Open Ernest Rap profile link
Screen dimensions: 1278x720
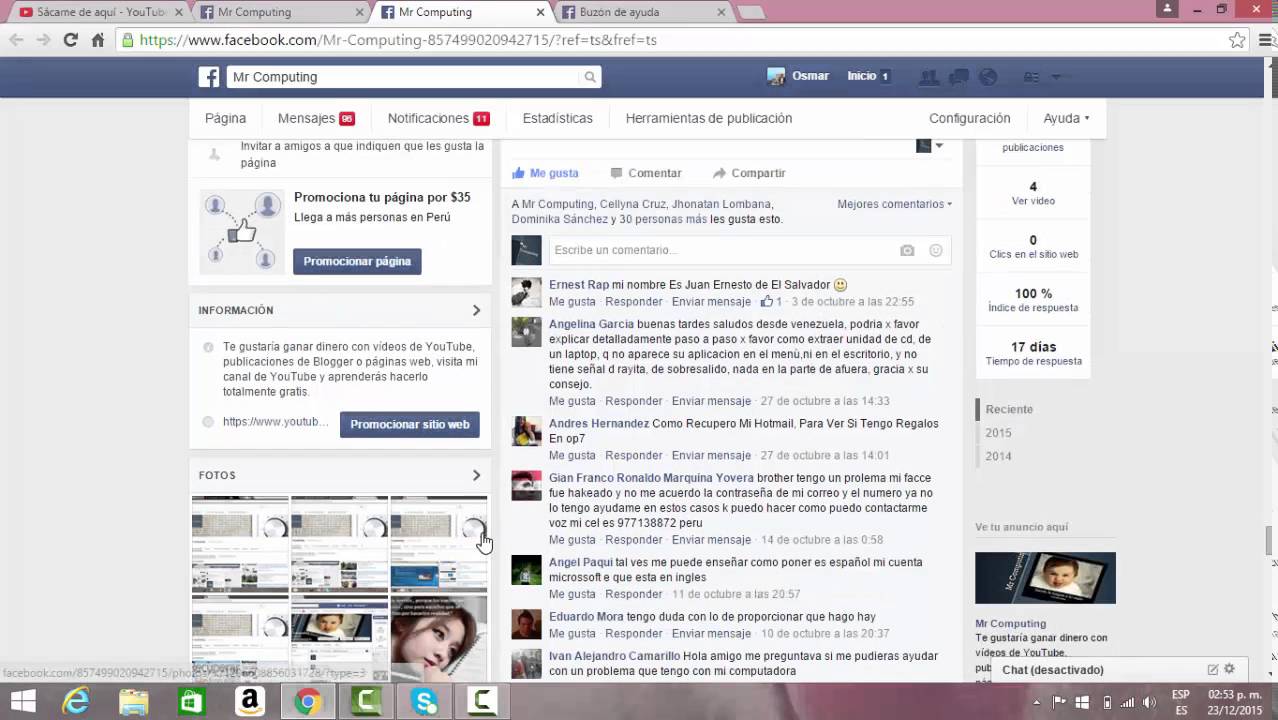[579, 285]
